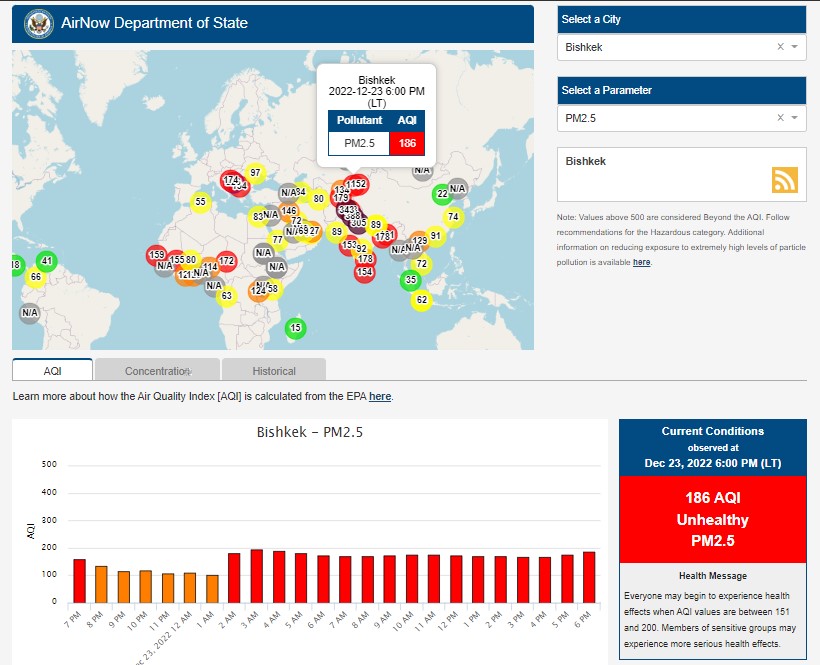
Task: Expand the Select a City dropdown arrow
Action: coord(794,47)
